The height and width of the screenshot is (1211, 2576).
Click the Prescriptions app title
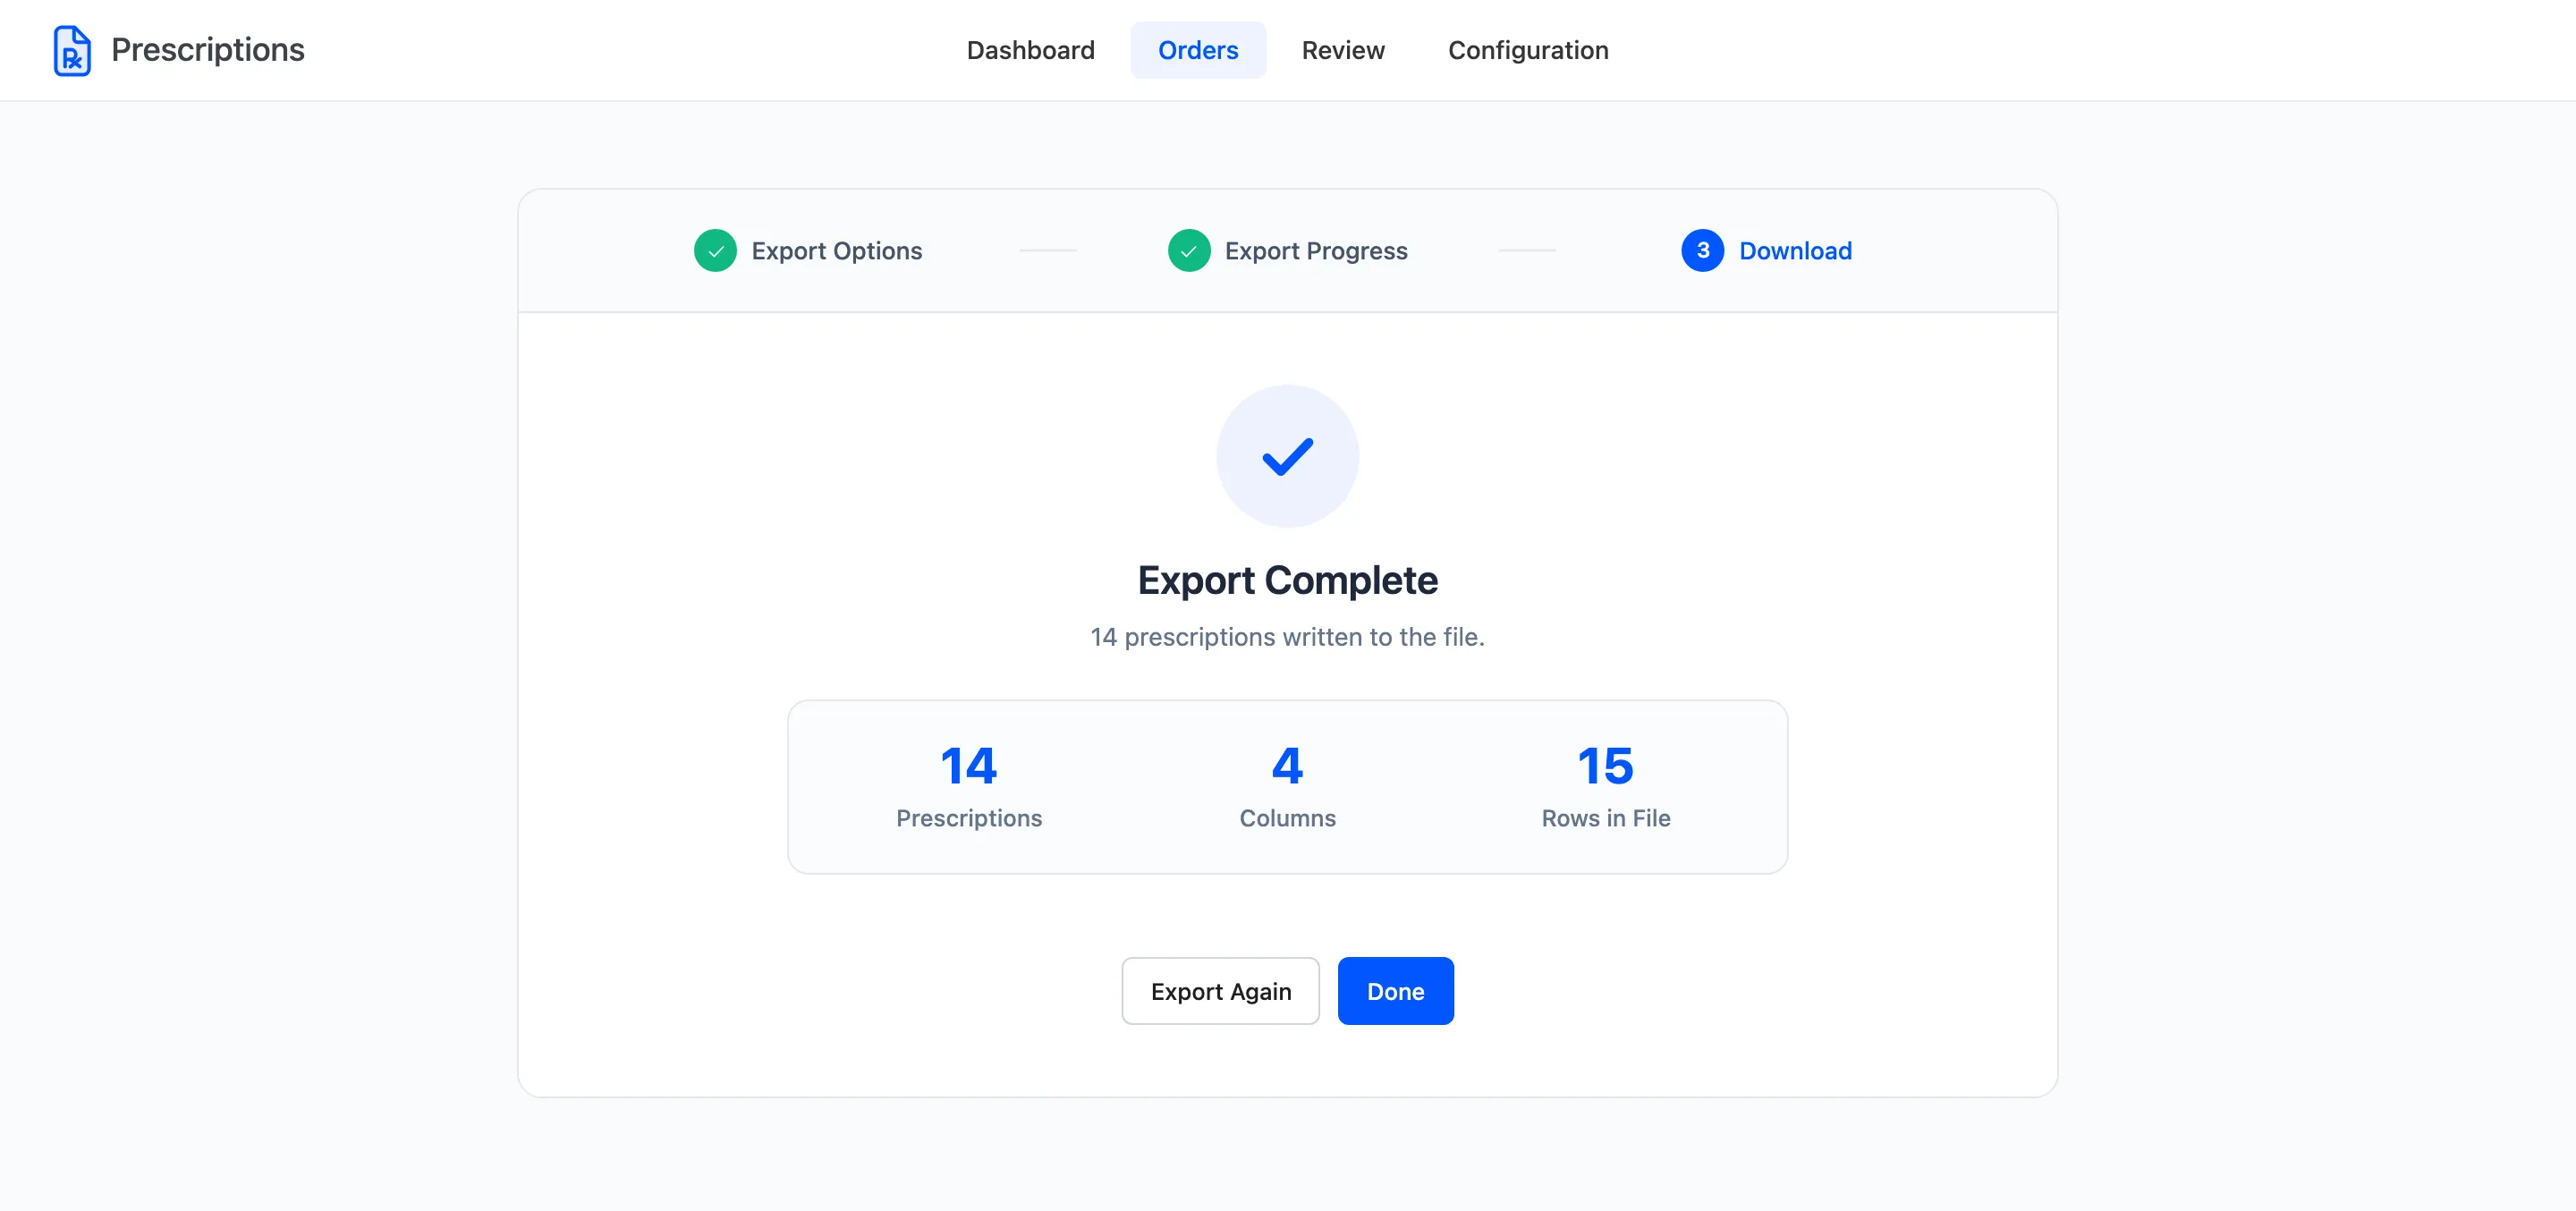207,50
